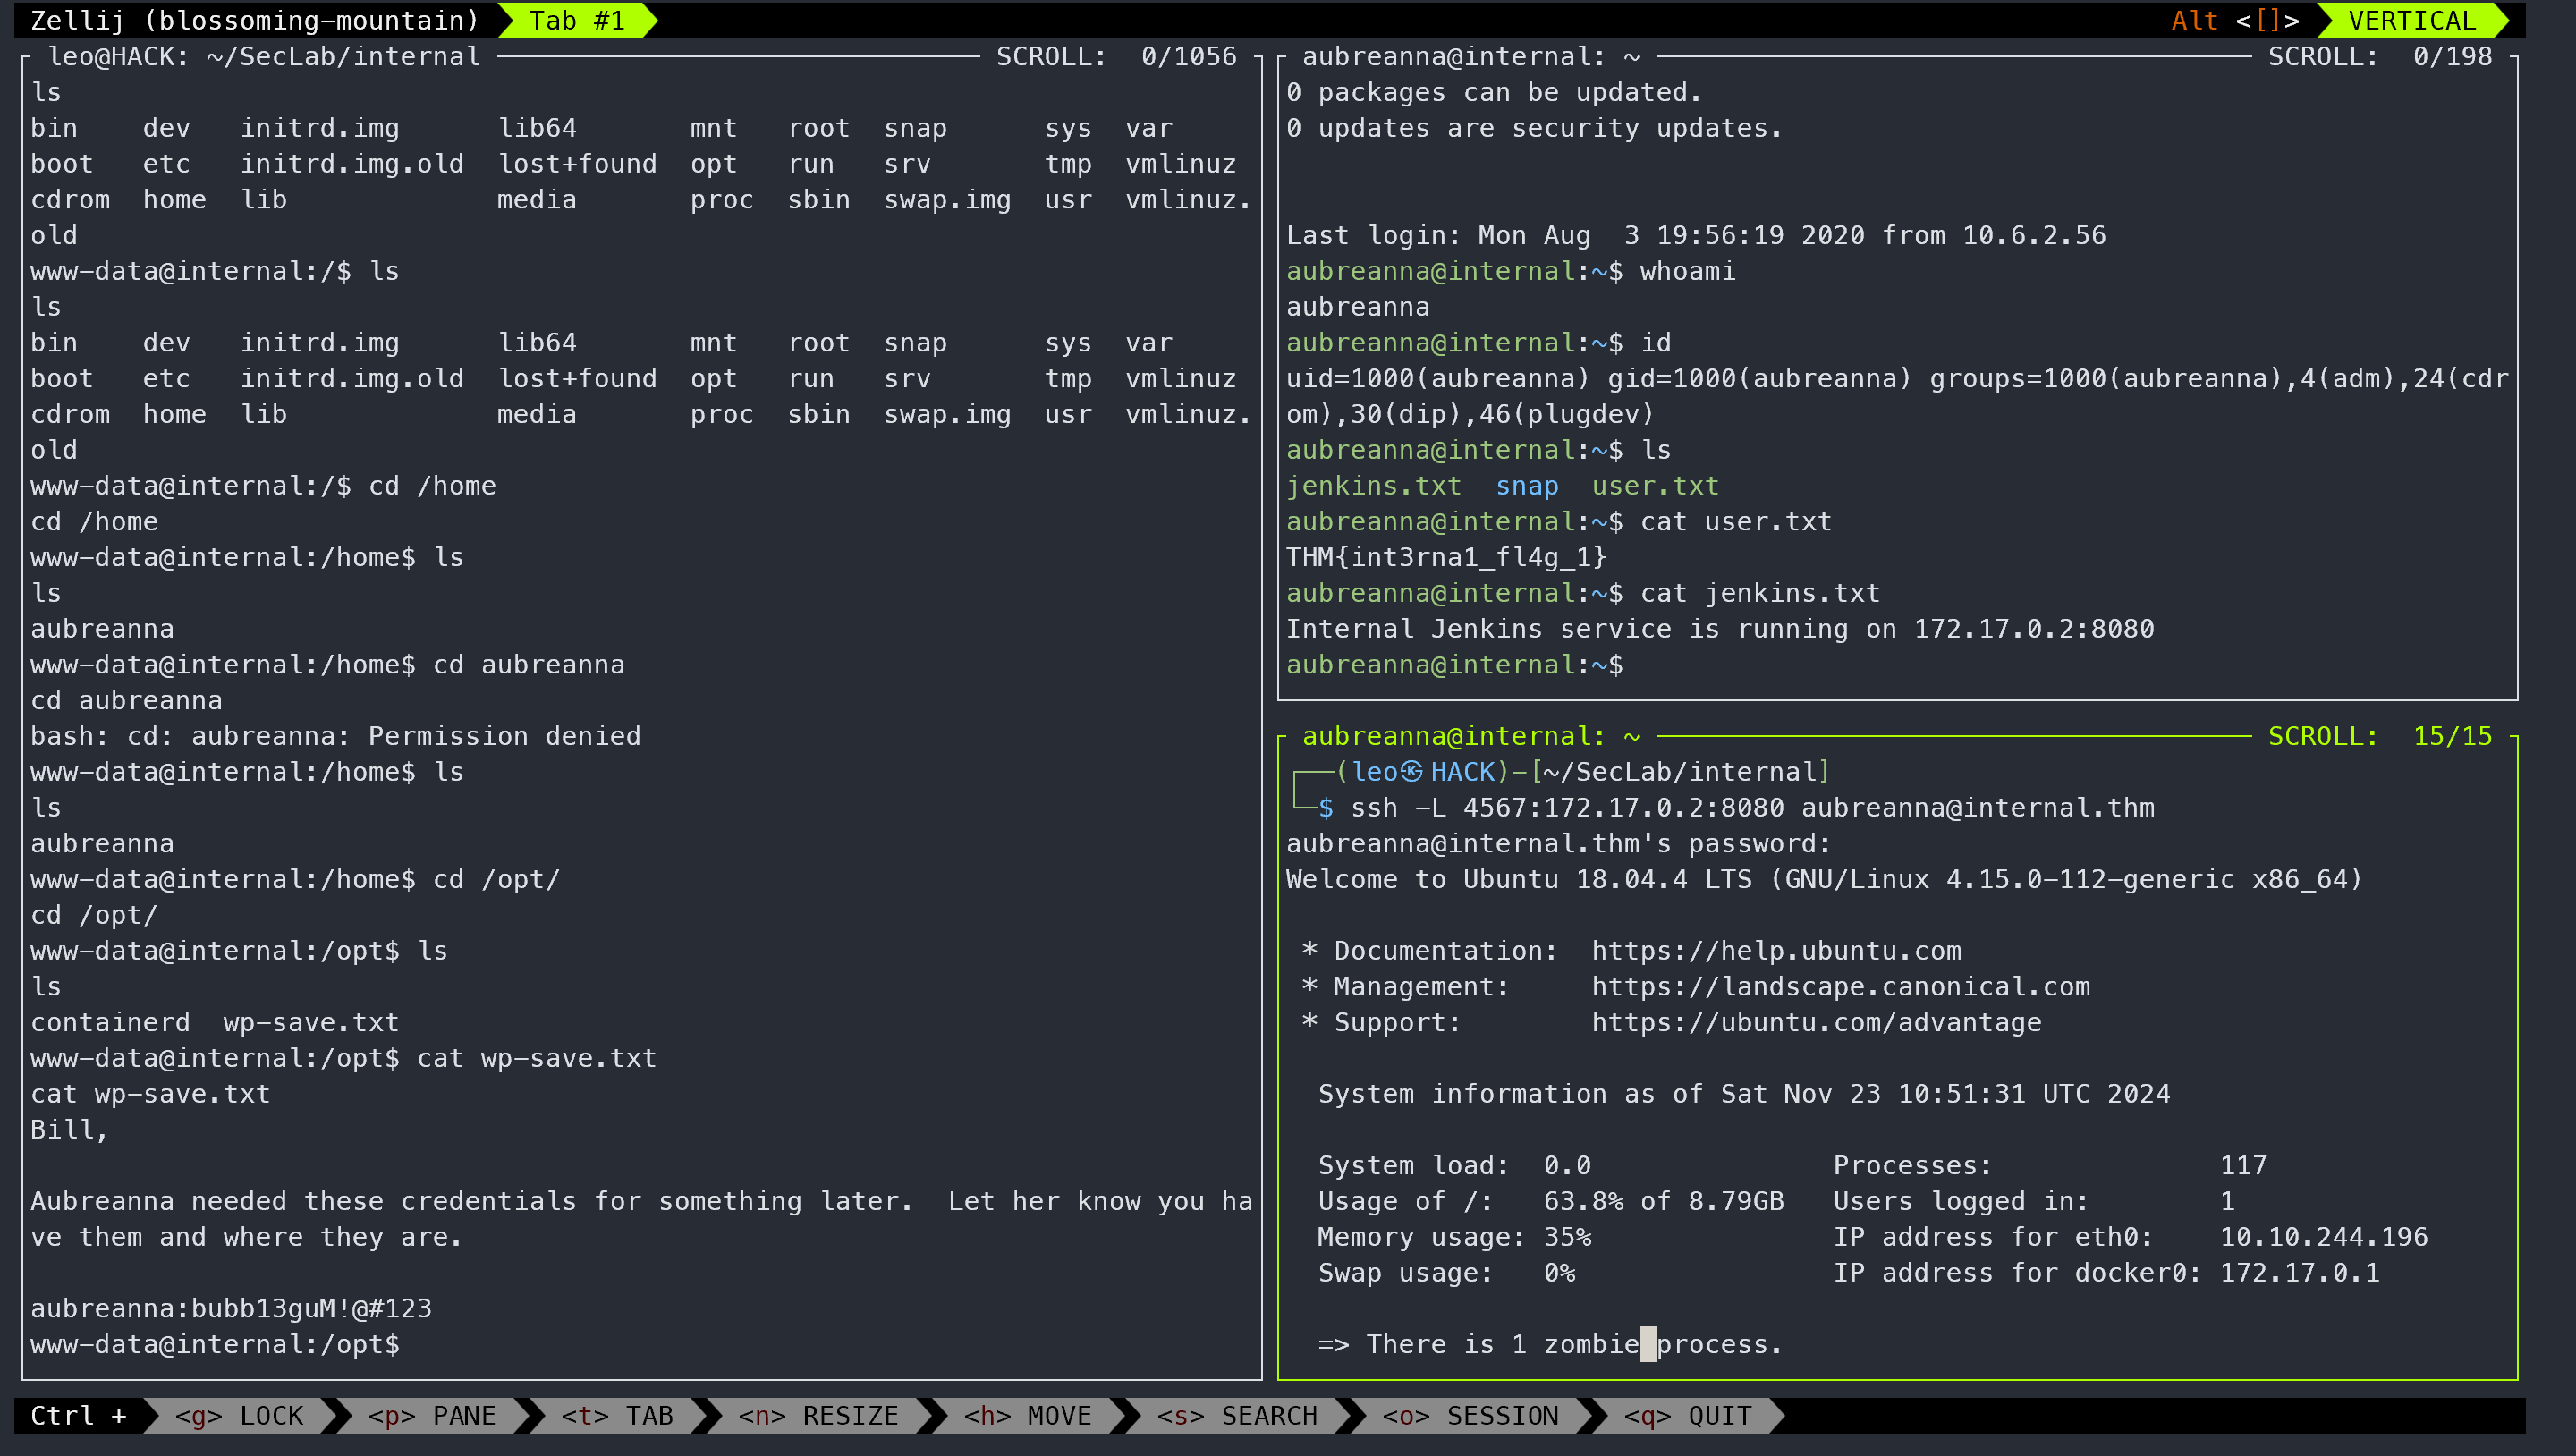
Task: Activate the <g> LOCK mode item
Action: point(239,1416)
